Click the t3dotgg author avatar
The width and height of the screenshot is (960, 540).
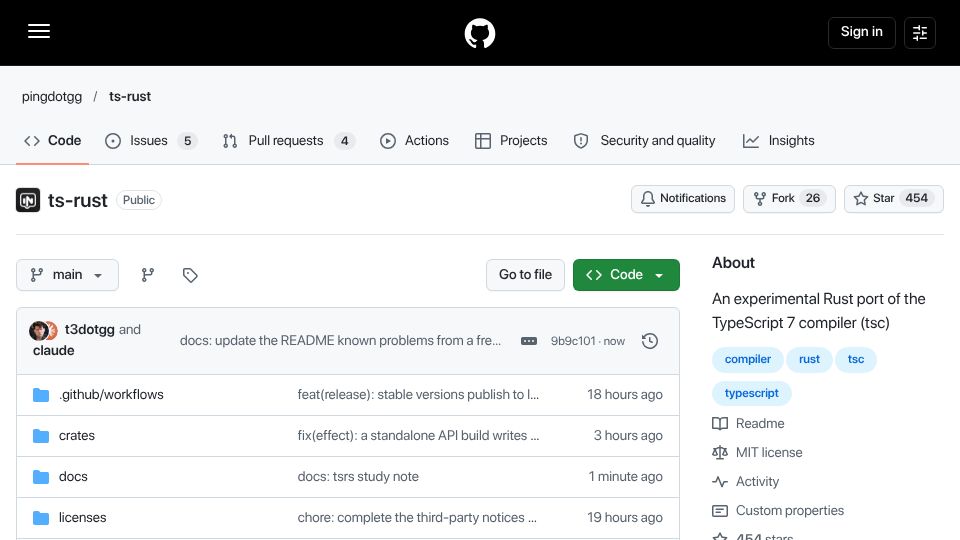(39, 331)
